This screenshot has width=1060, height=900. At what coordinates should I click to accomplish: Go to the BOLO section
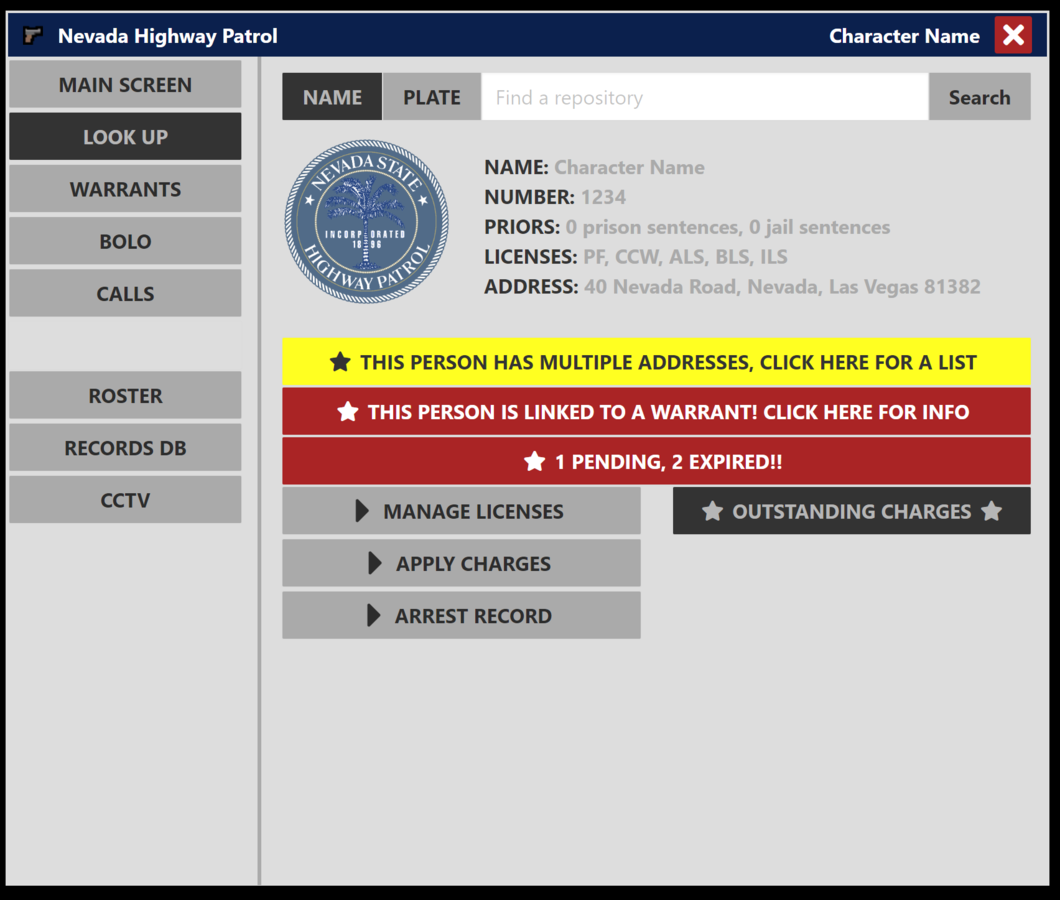pos(125,241)
